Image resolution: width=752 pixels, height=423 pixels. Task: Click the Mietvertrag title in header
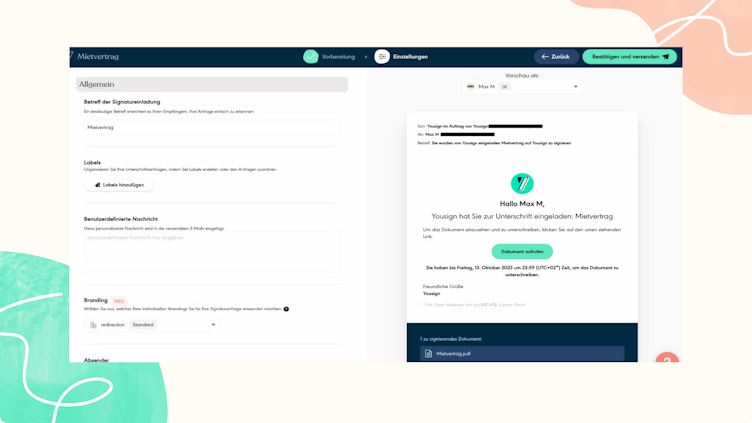click(98, 57)
